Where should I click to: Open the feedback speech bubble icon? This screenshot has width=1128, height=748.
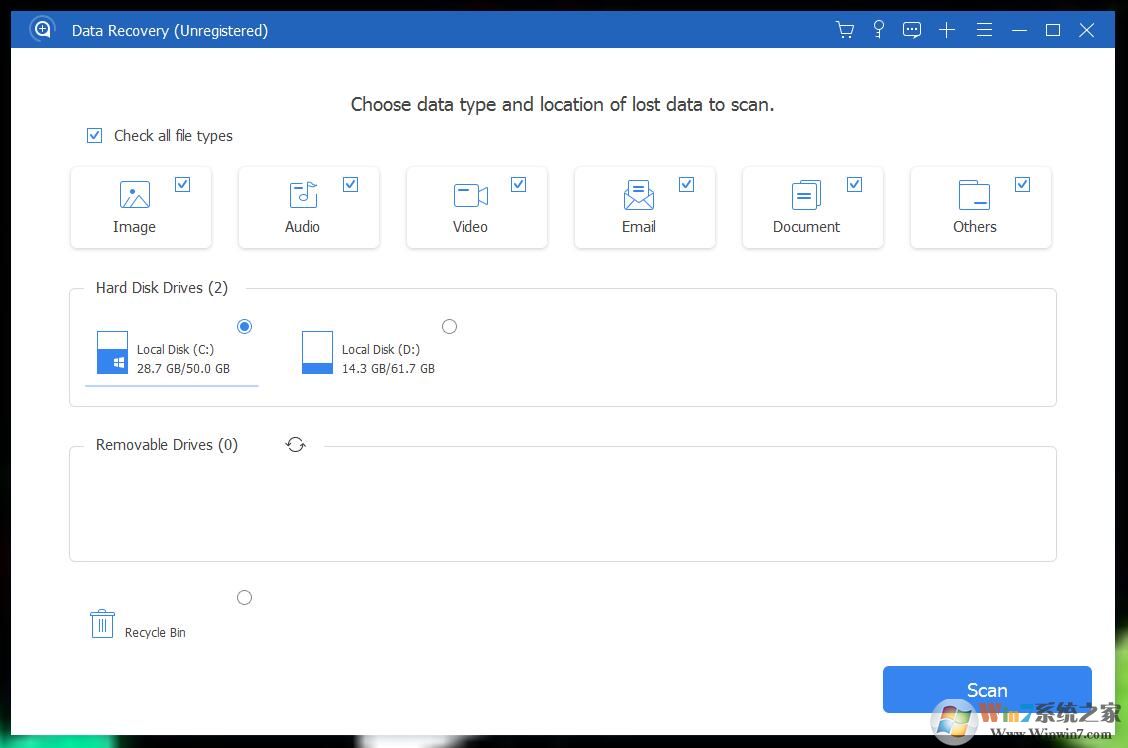point(911,30)
